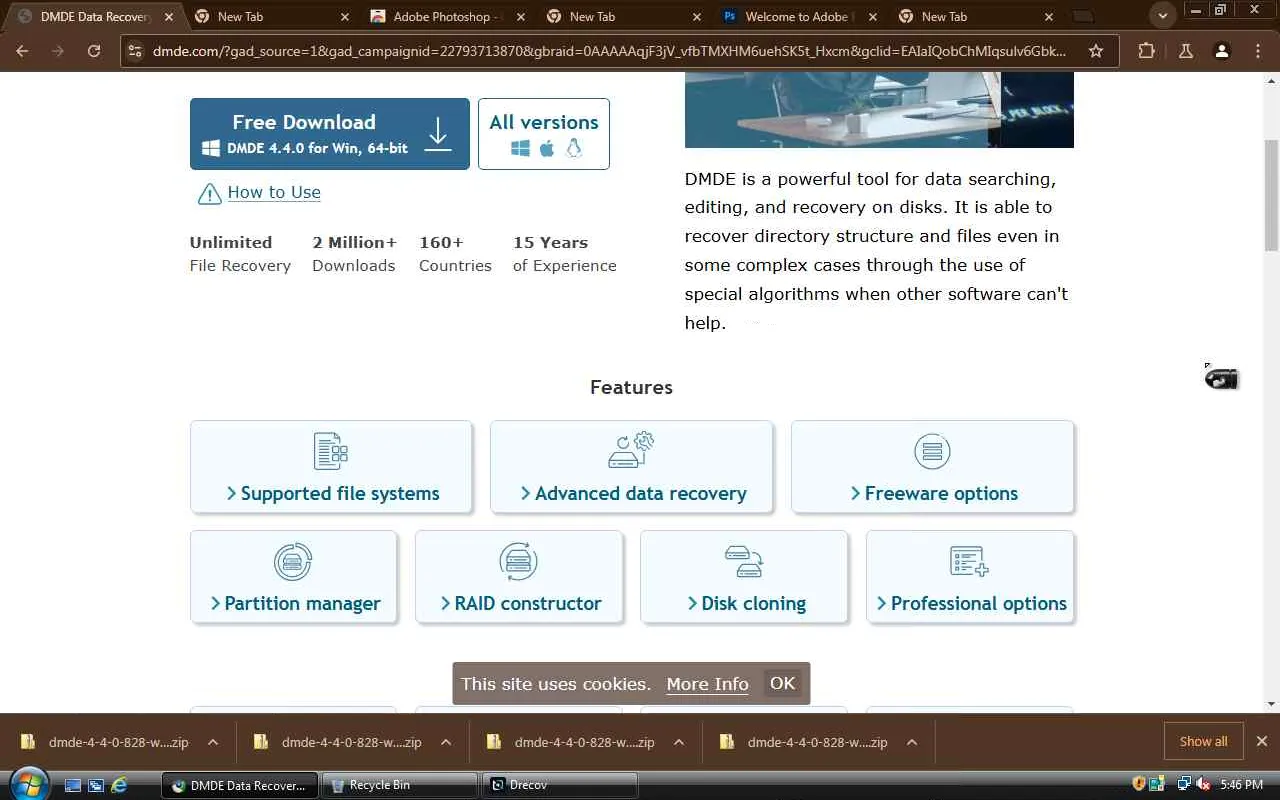The height and width of the screenshot is (800, 1280).
Task: Launch Internet Explorer from quick launch
Action: click(119, 785)
